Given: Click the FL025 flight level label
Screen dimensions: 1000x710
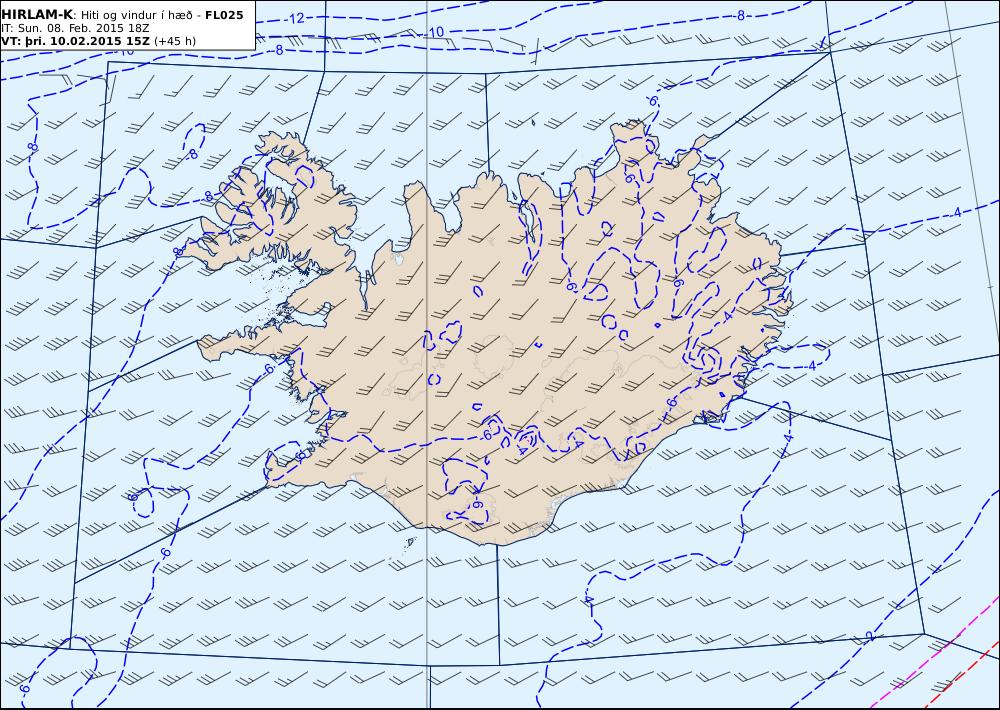Looking at the screenshot, I should click(224, 15).
